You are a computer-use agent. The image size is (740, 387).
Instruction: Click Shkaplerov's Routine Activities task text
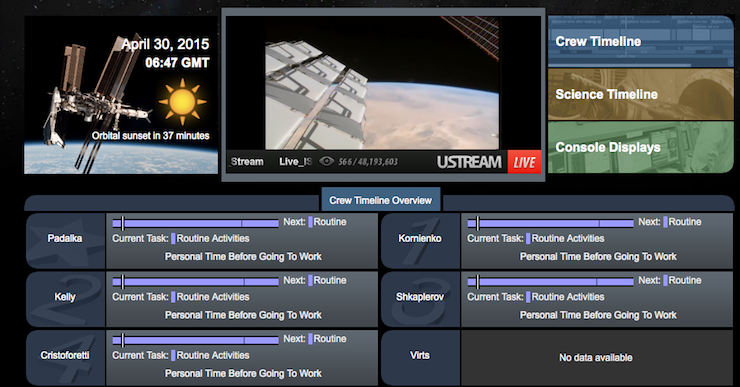pyautogui.click(x=568, y=297)
